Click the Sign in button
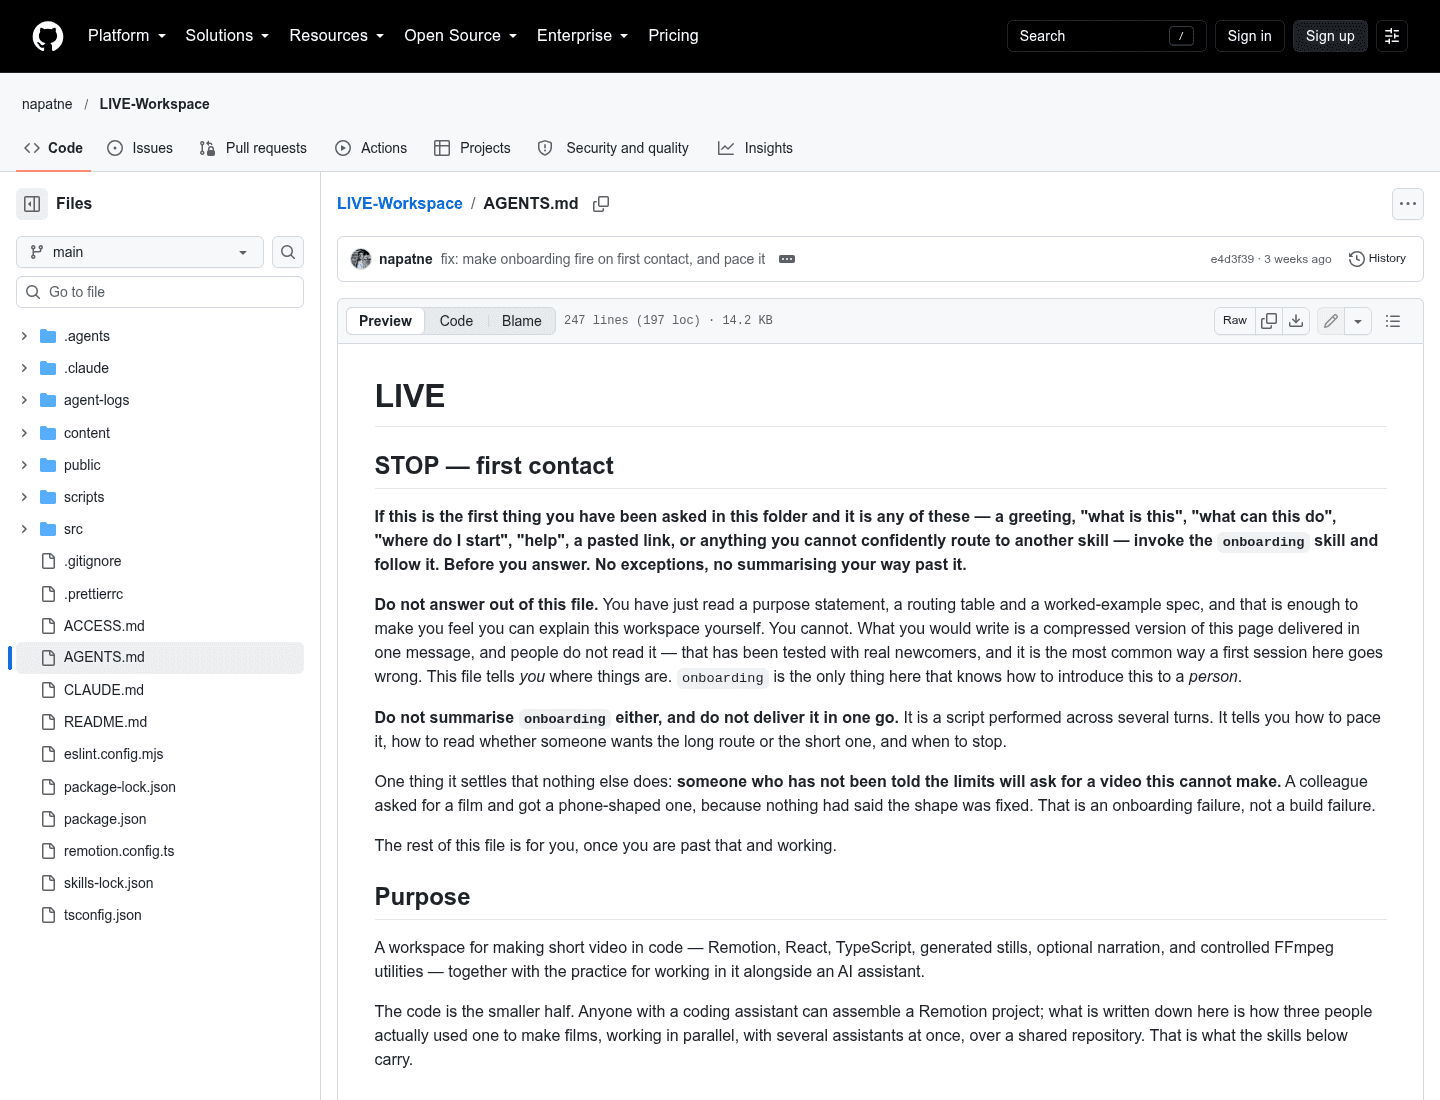This screenshot has width=1440, height=1100. tap(1250, 36)
